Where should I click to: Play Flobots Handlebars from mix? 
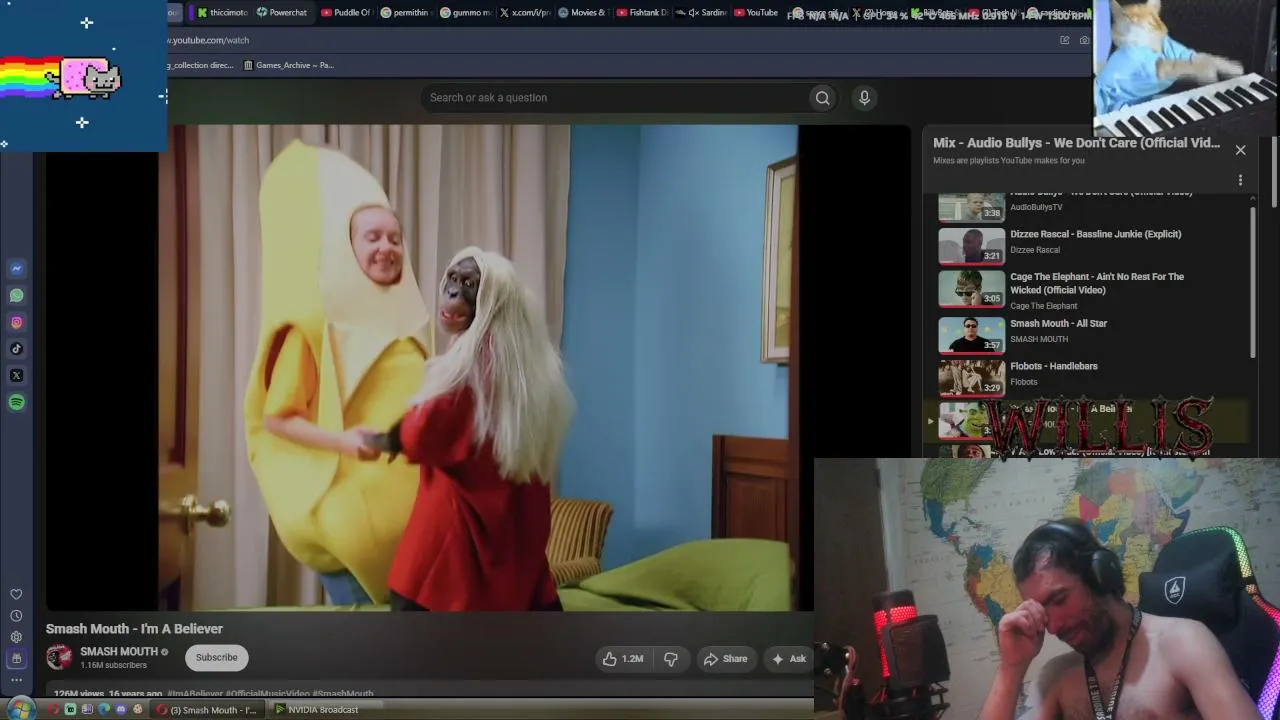[x=1093, y=378]
